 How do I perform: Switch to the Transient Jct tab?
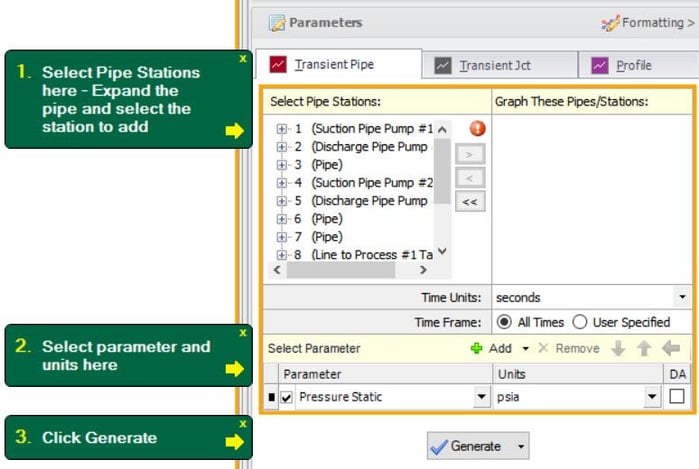pyautogui.click(x=499, y=66)
